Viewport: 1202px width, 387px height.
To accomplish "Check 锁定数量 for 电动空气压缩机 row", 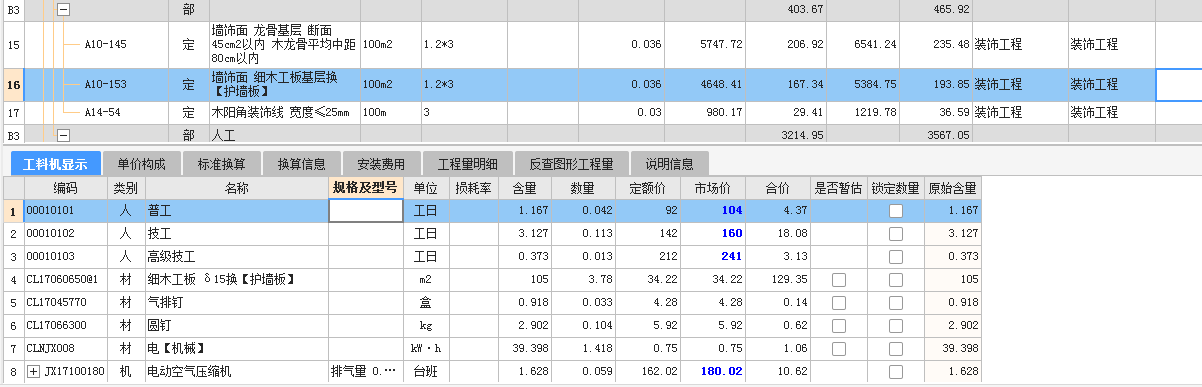I will (x=895, y=372).
